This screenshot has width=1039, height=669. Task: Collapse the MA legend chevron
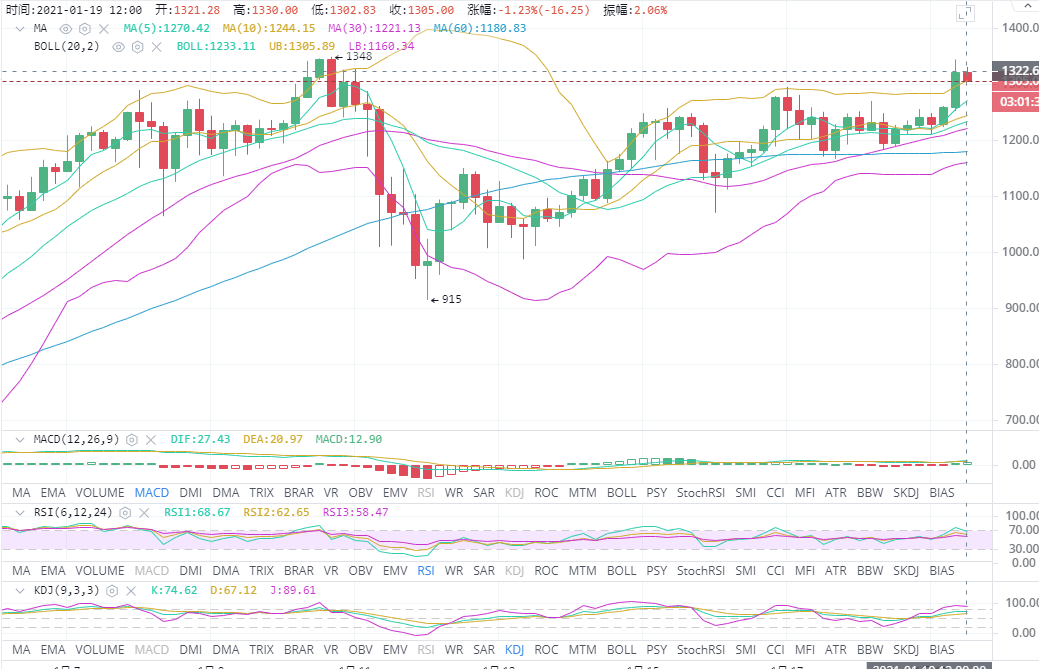tap(20, 28)
